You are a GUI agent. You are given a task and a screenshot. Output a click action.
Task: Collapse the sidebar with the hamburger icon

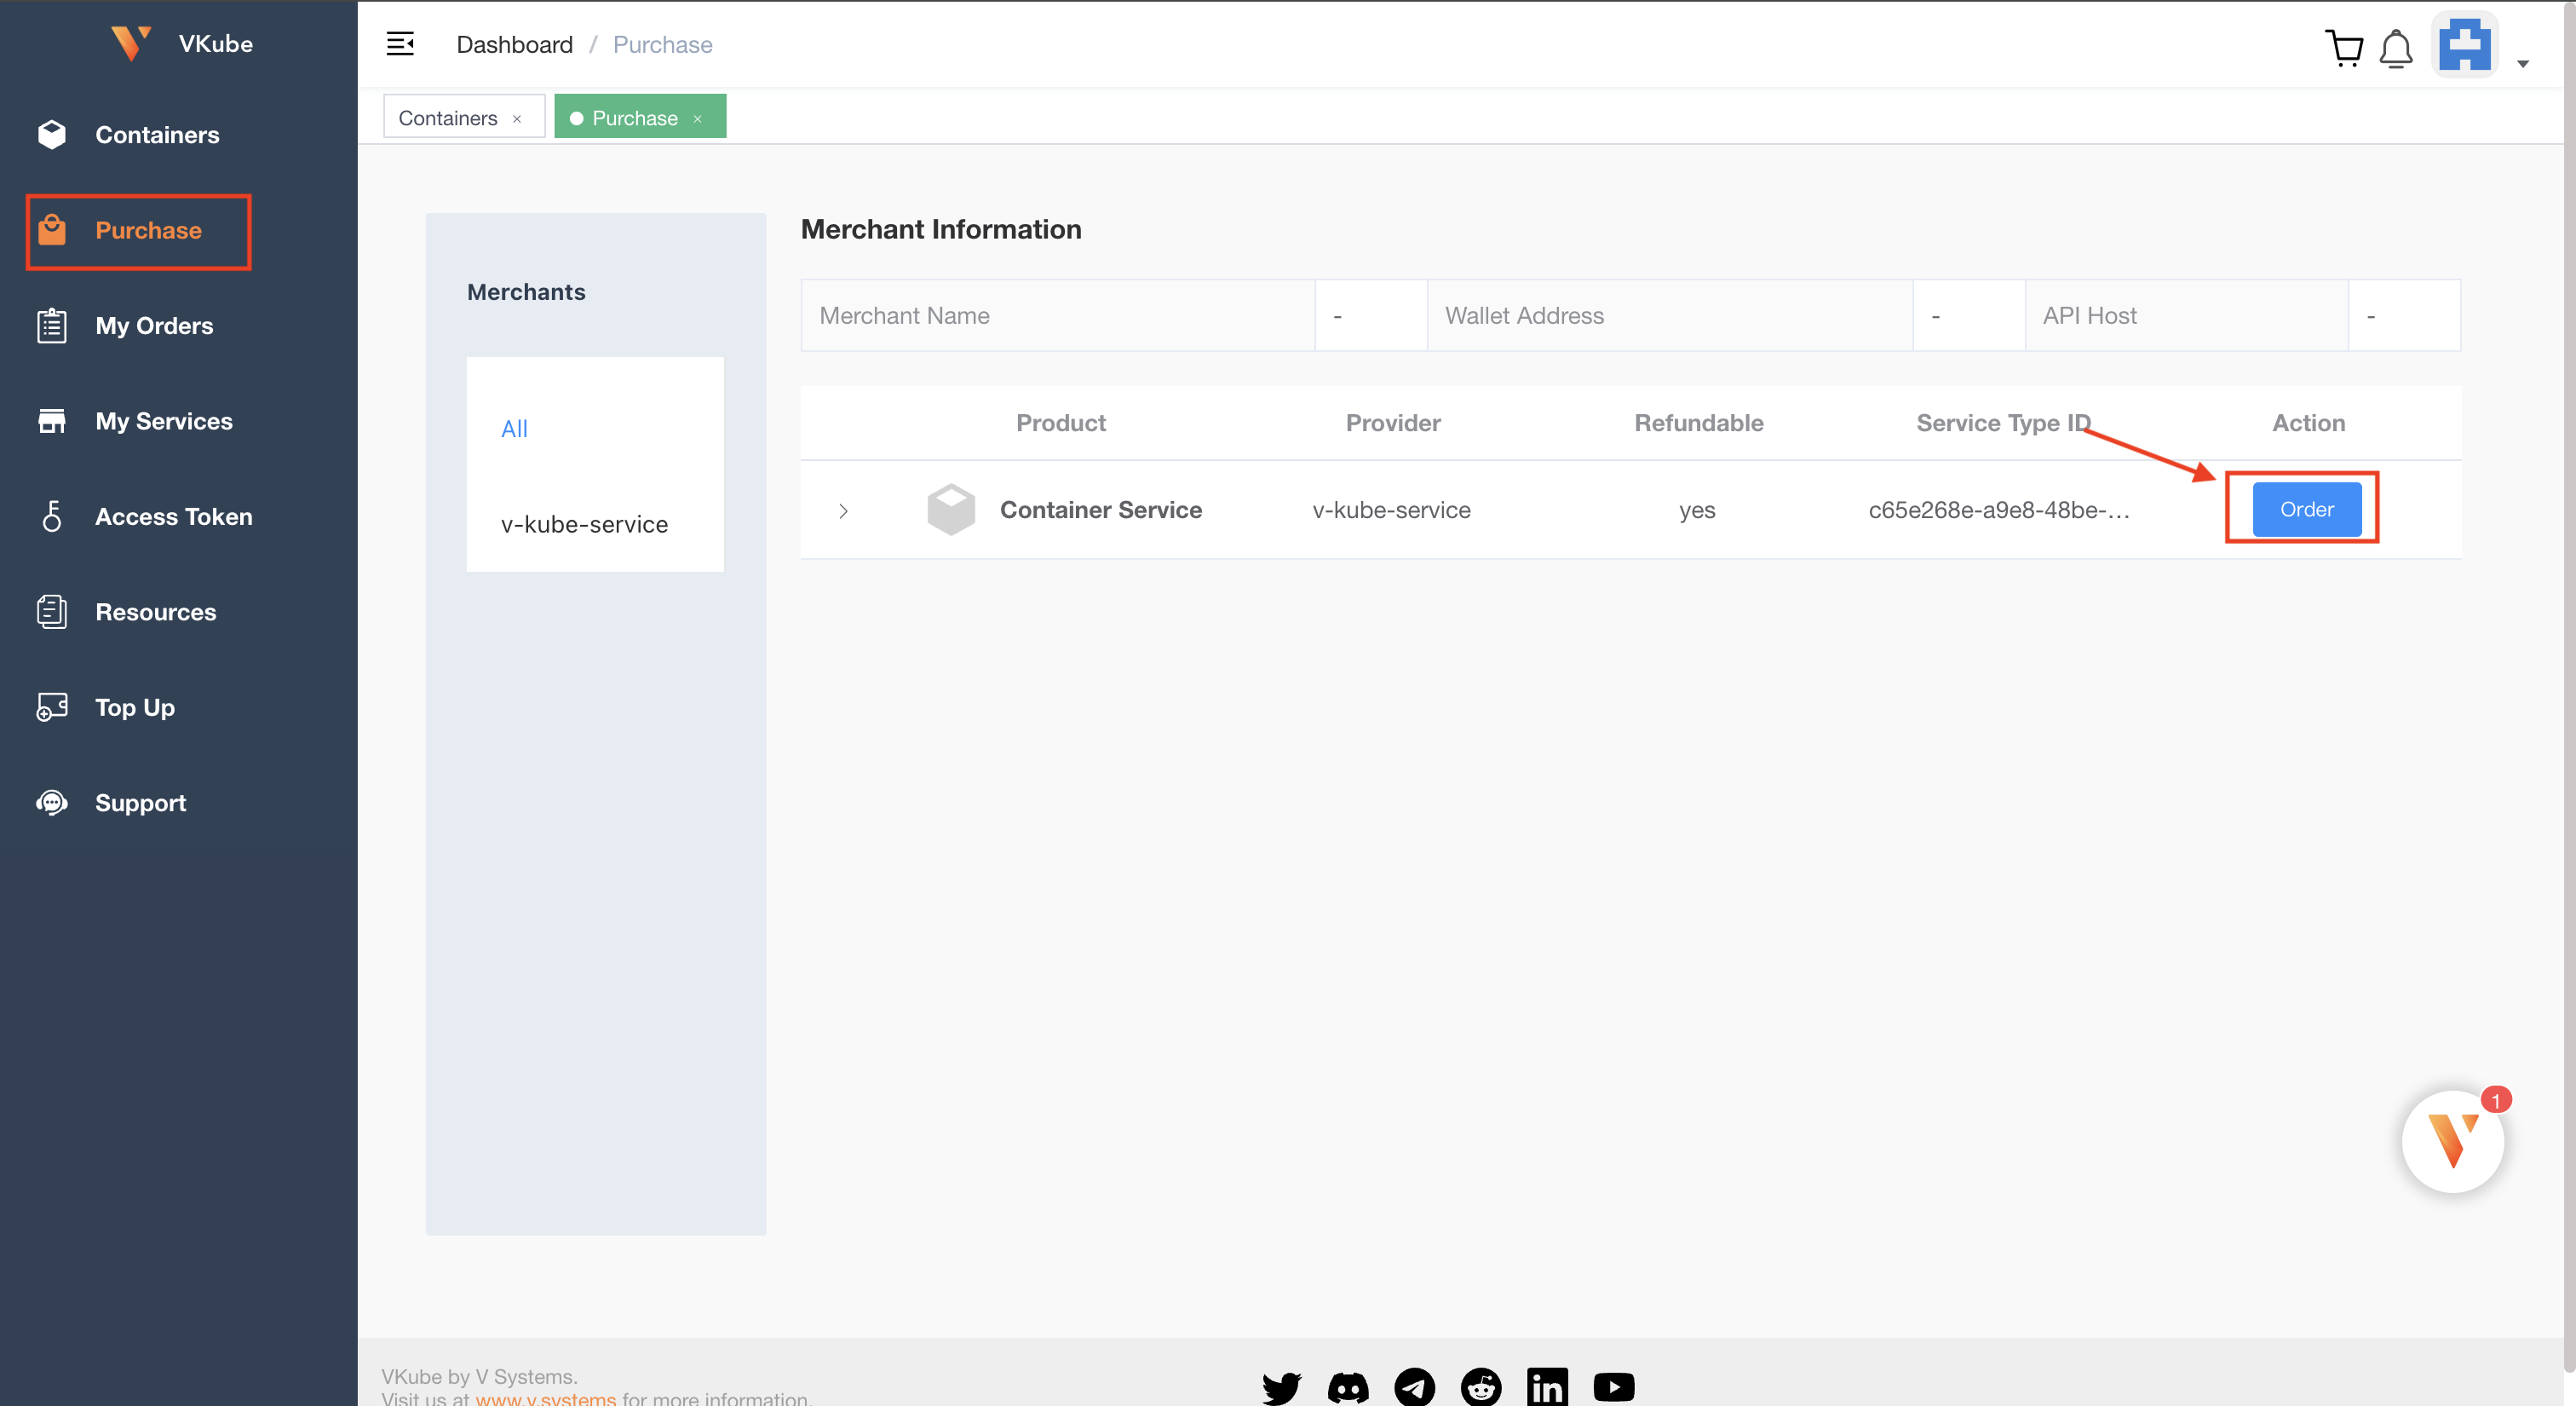[400, 44]
